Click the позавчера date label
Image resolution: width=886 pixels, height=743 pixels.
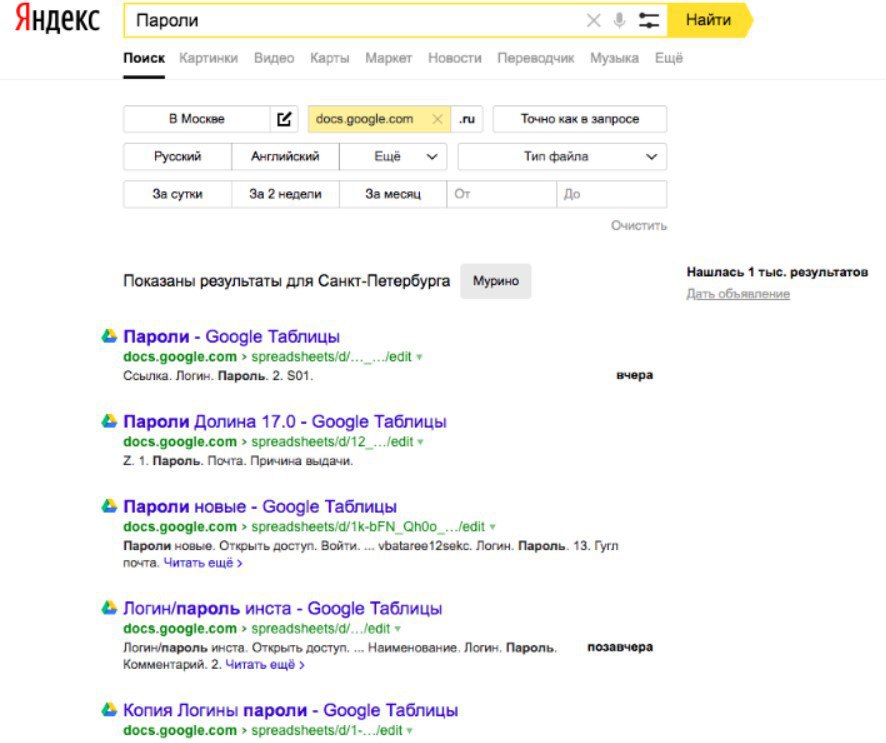620,647
